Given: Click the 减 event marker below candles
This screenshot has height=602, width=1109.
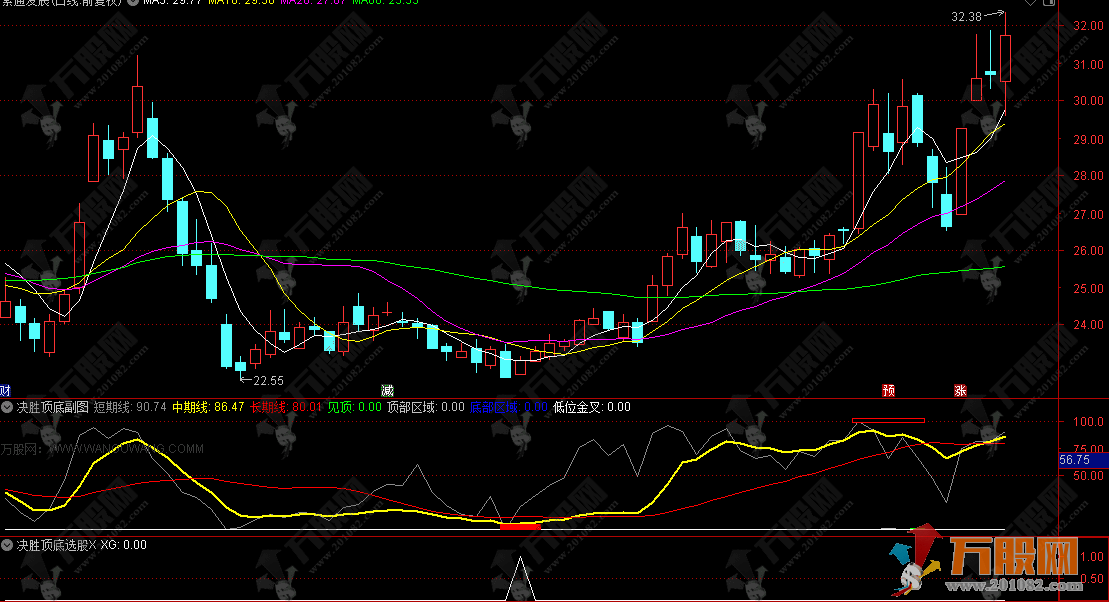Looking at the screenshot, I should [387, 390].
